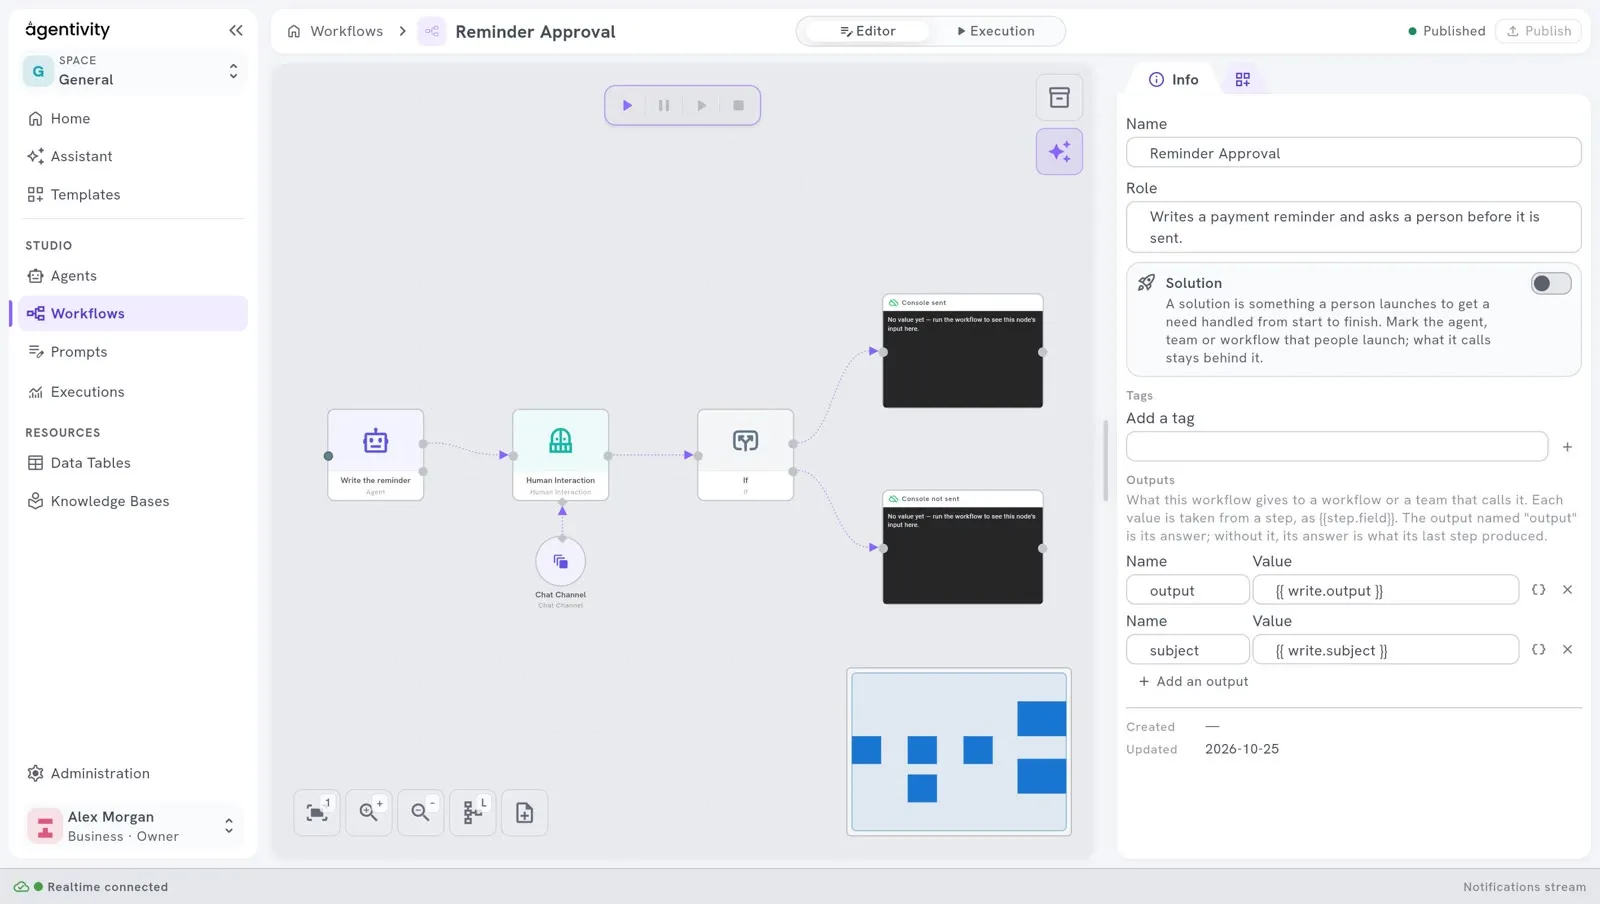This screenshot has width=1600, height=904.
Task: Select the Console sent node
Action: point(963,351)
